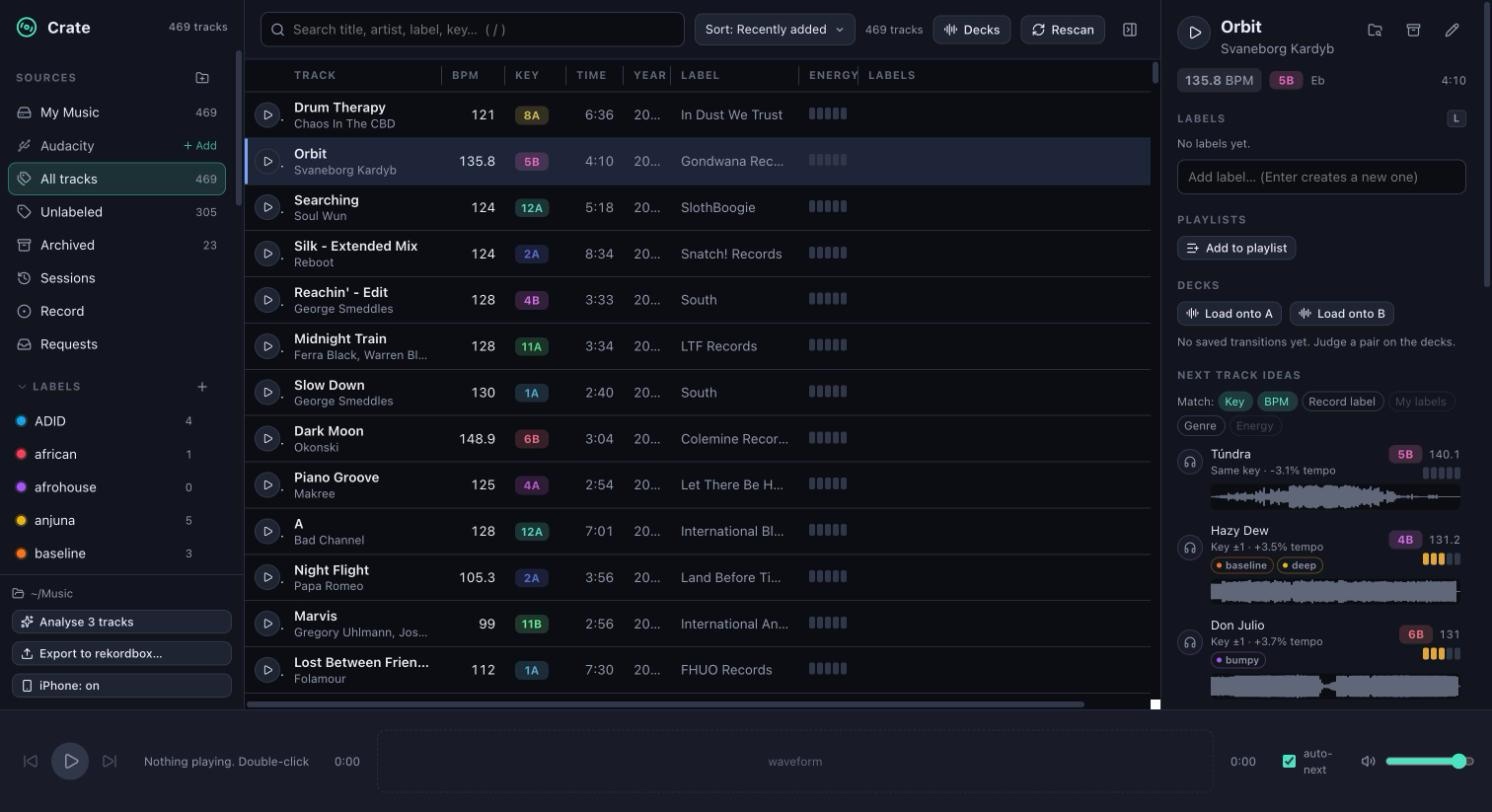Viewport: 1492px width, 812px height.
Task: Focus the track search field
Action: click(472, 30)
